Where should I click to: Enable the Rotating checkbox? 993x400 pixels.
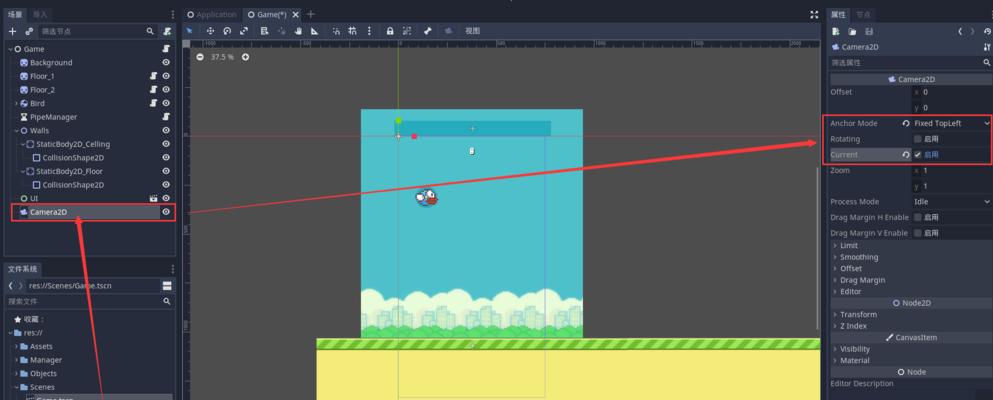918,139
